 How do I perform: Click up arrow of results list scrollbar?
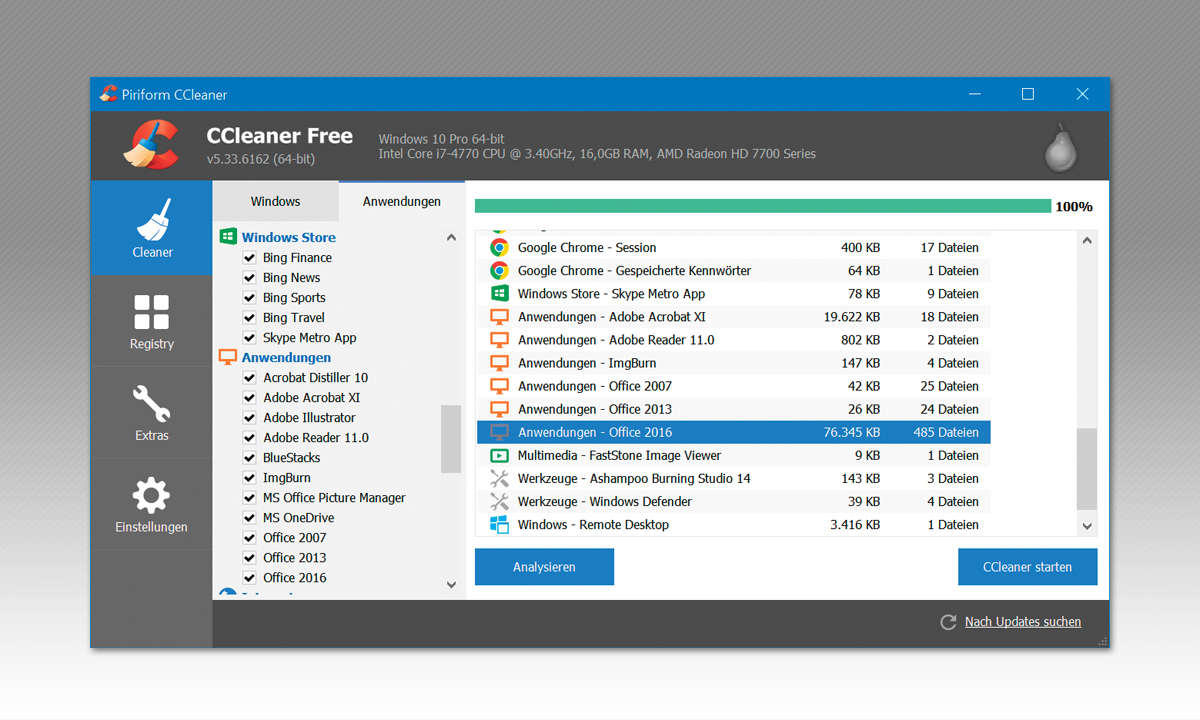(1087, 240)
